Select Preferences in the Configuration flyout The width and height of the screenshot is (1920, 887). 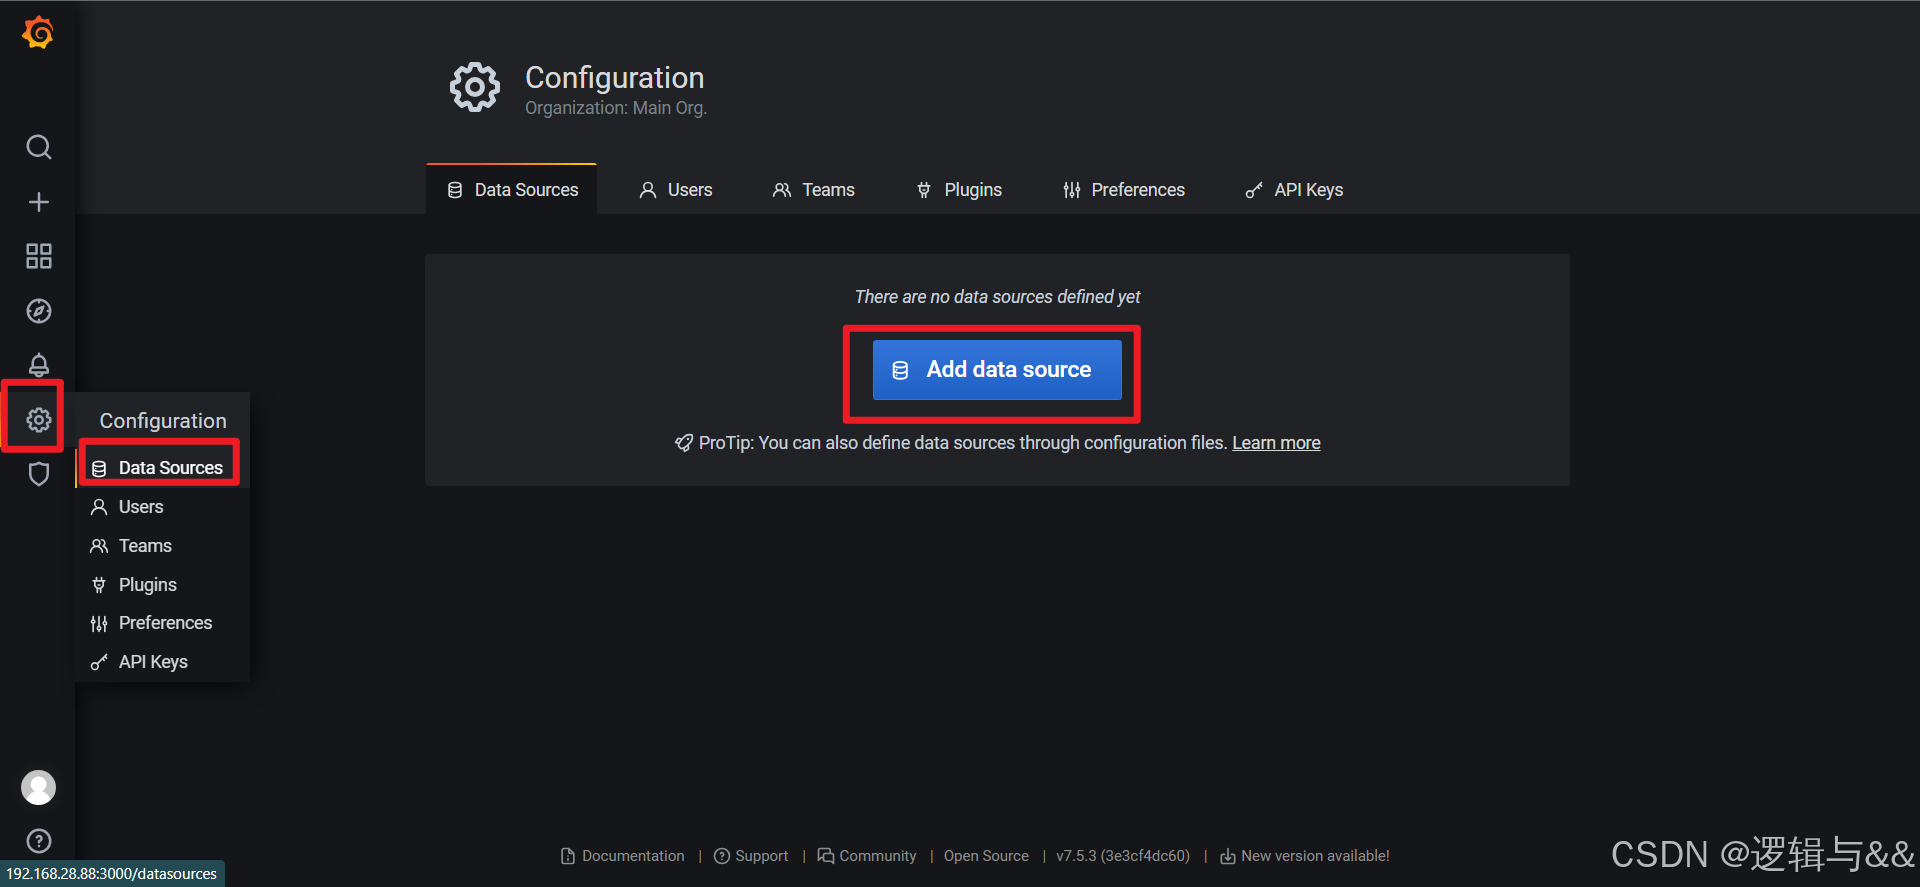162,623
